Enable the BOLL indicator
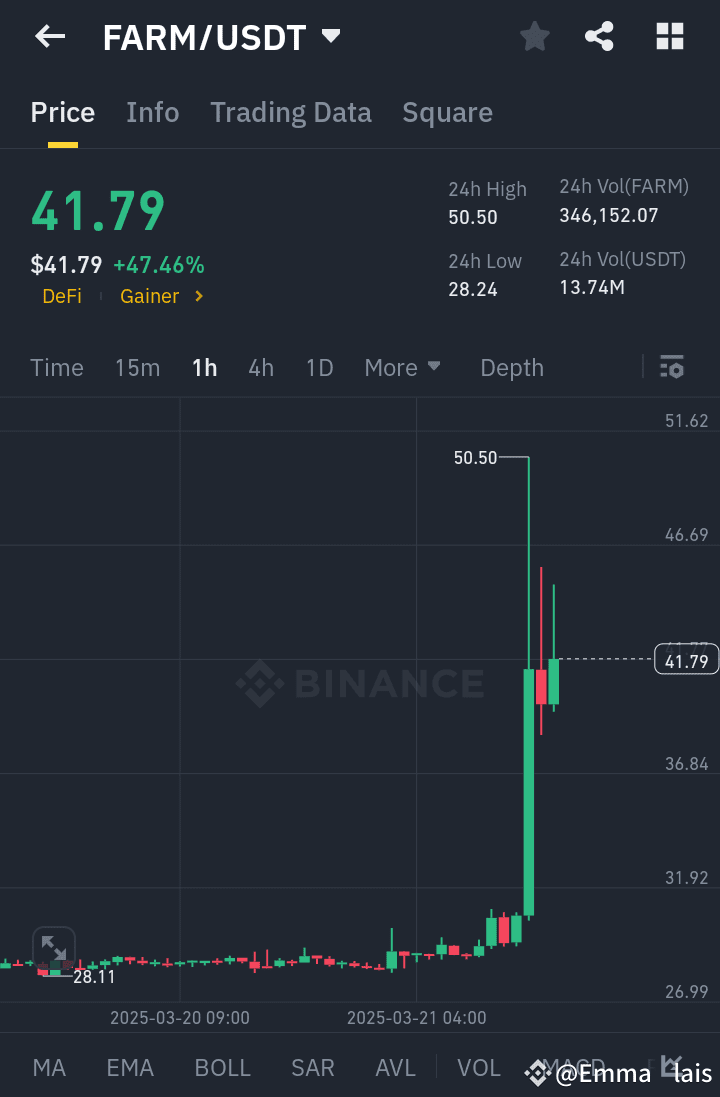Image resolution: width=720 pixels, height=1097 pixels. click(x=222, y=1068)
